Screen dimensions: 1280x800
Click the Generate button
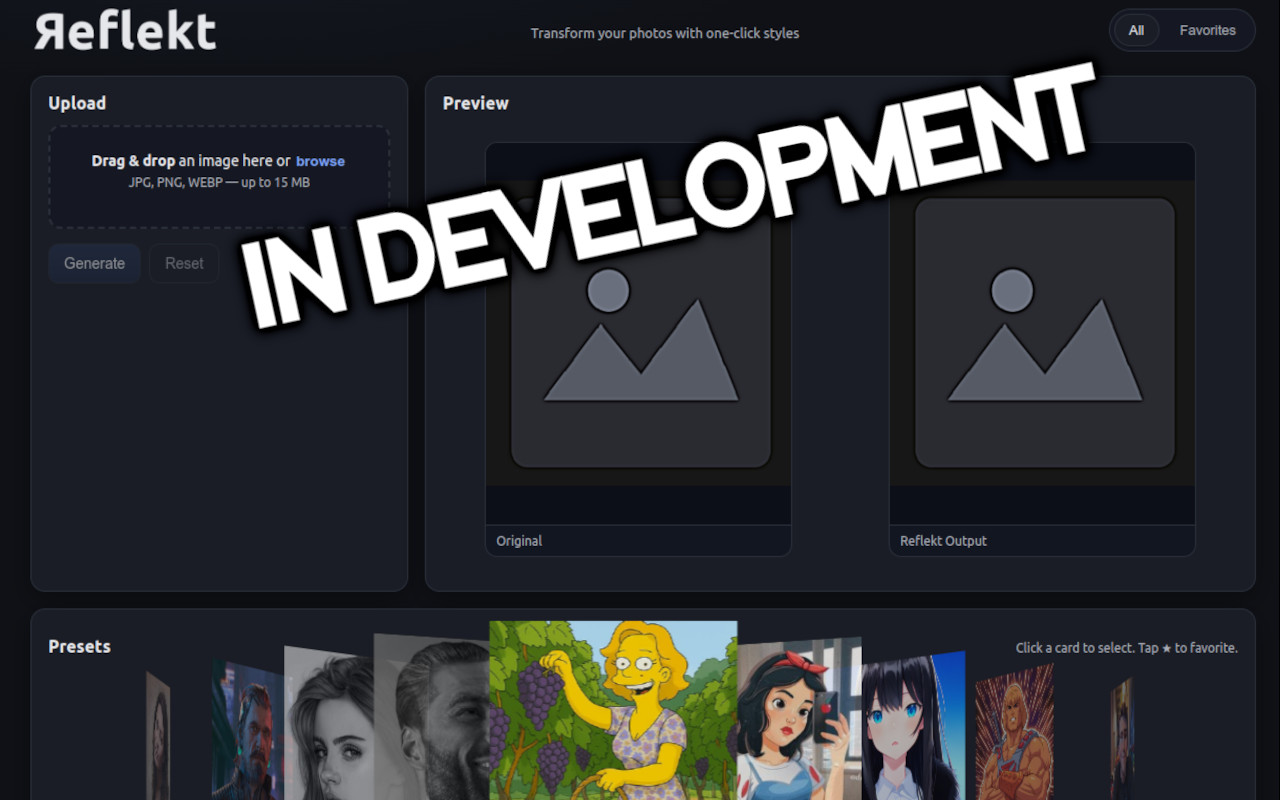coord(94,263)
